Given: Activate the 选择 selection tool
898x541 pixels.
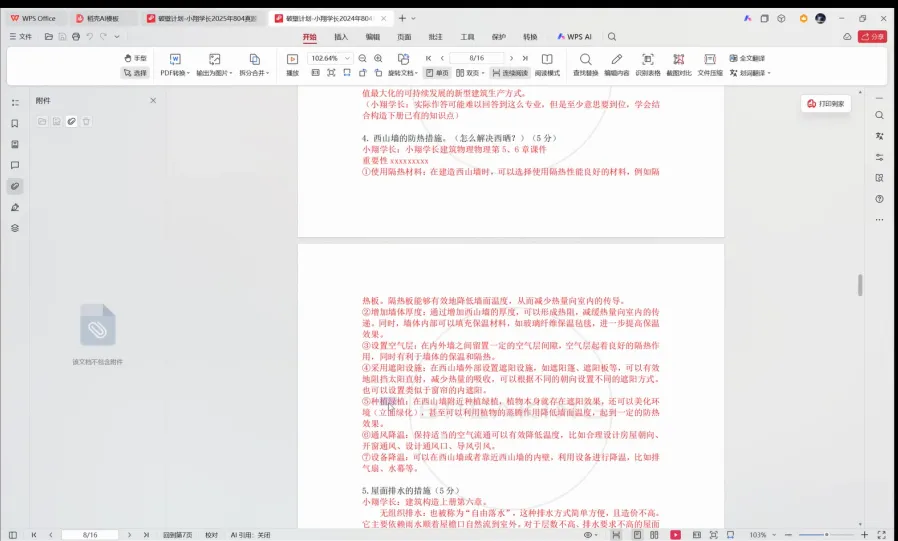Looking at the screenshot, I should point(135,73).
